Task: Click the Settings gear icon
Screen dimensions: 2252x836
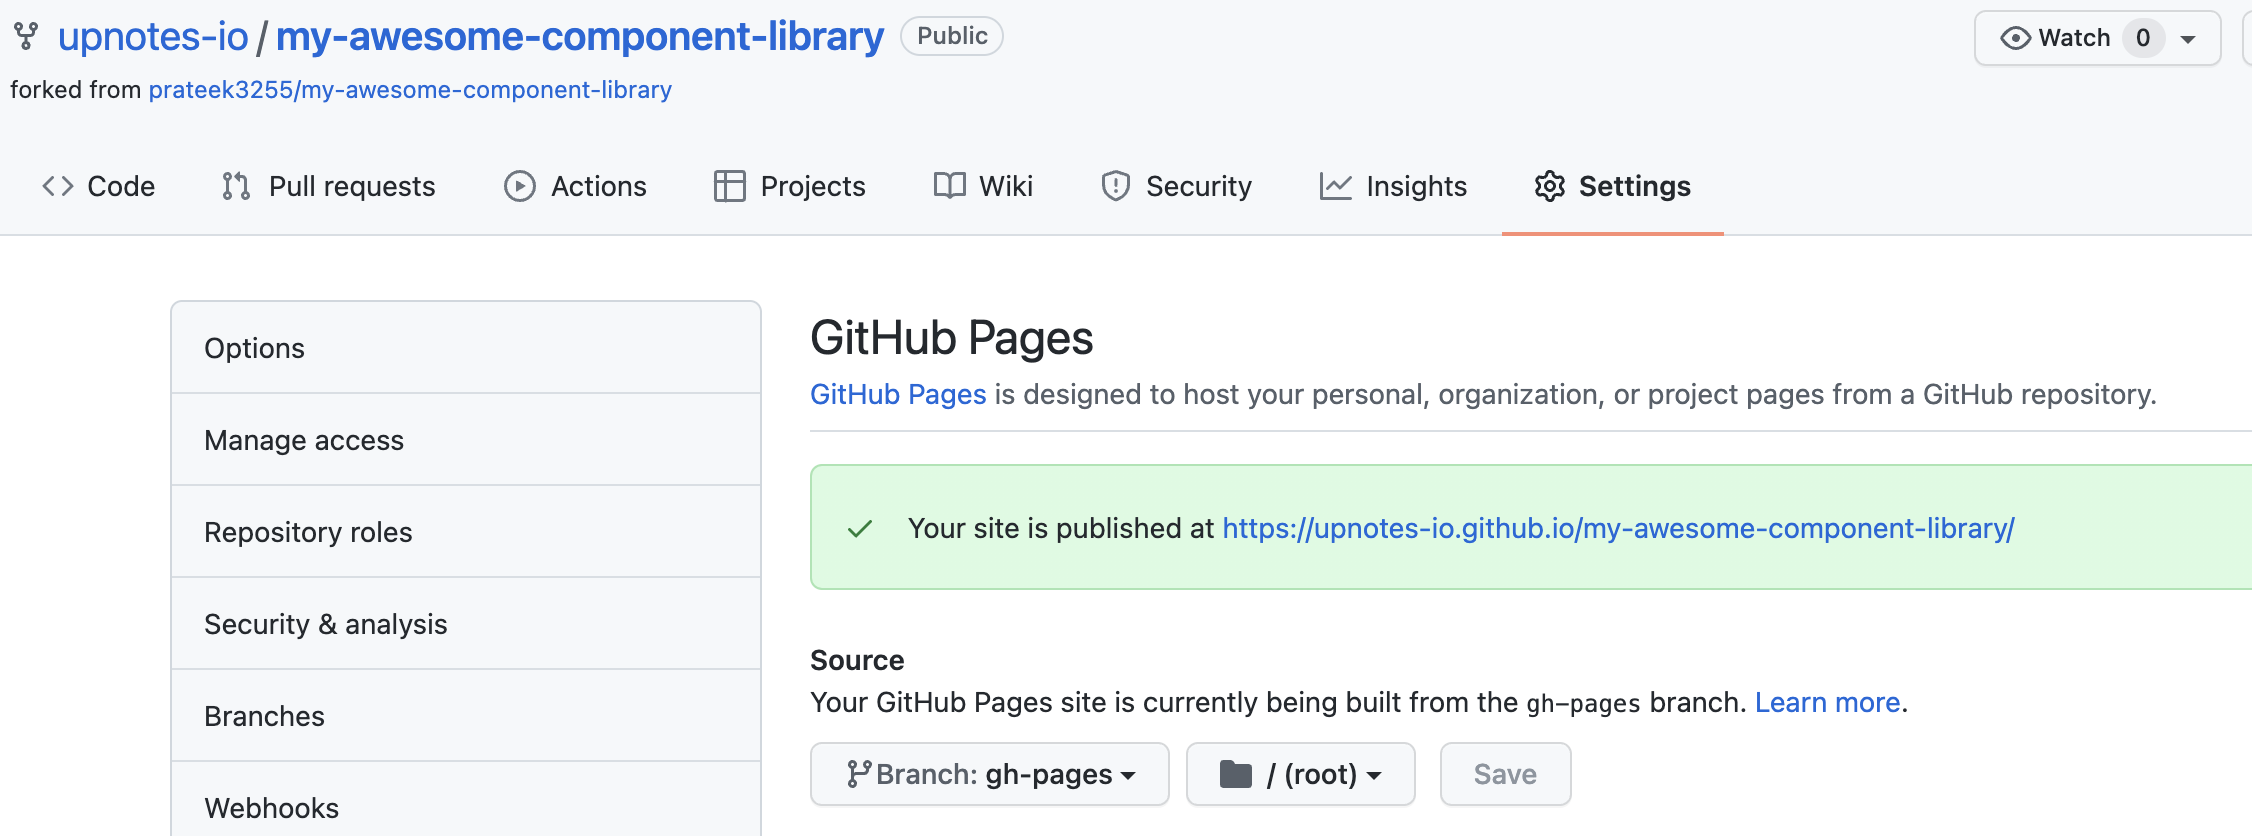Action: pos(1549,186)
